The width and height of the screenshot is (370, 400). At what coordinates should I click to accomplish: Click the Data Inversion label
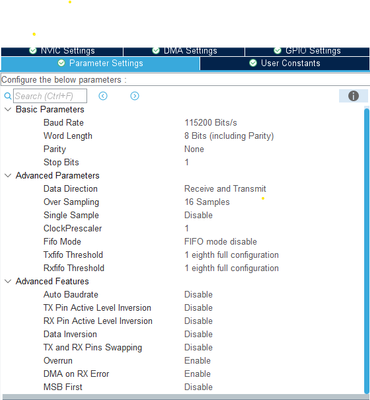point(70,334)
